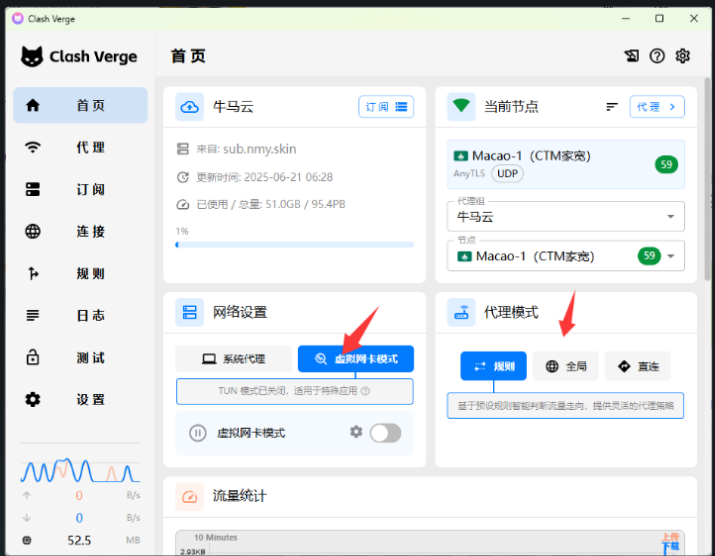Click the 牛马云 cloud upload icon
This screenshot has height=556, width=715.
click(189, 106)
